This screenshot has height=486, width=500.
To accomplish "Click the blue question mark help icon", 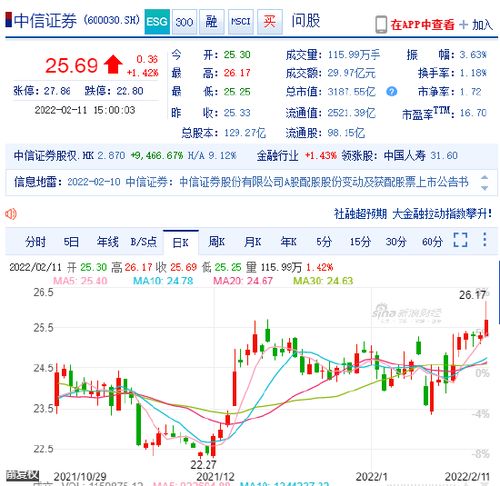I will [392, 91].
